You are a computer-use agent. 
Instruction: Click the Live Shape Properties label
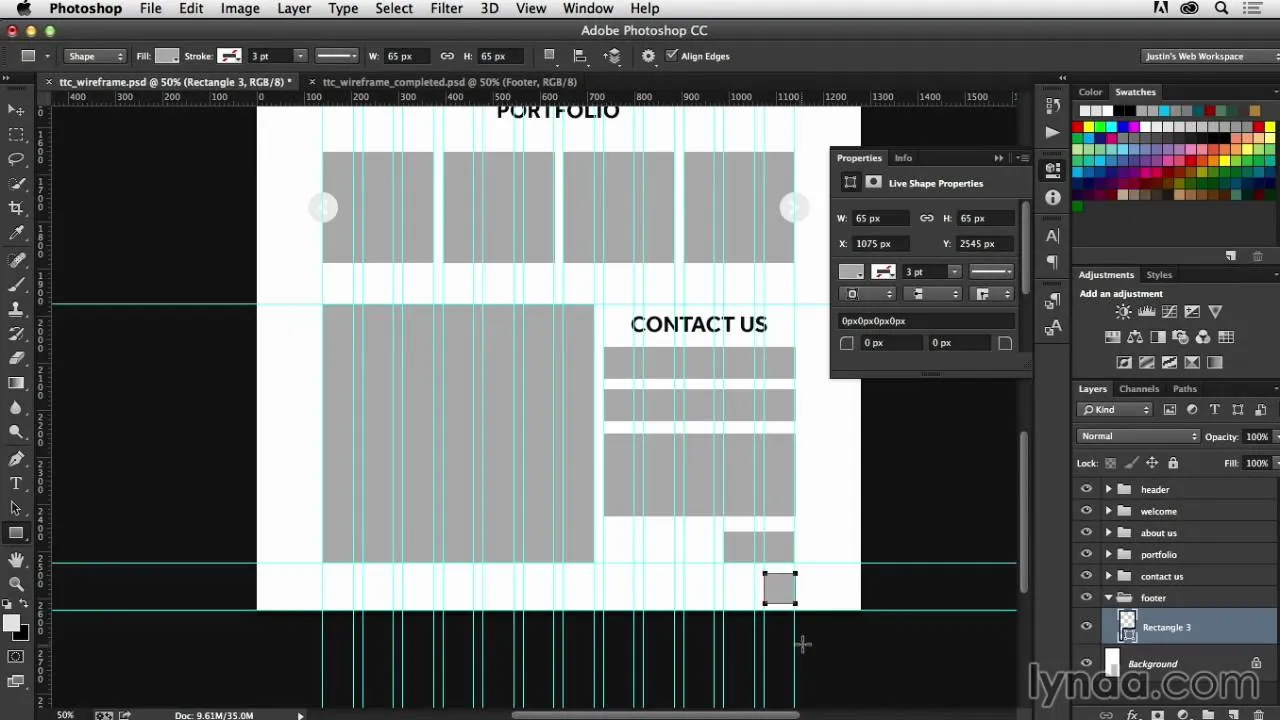[935, 183]
